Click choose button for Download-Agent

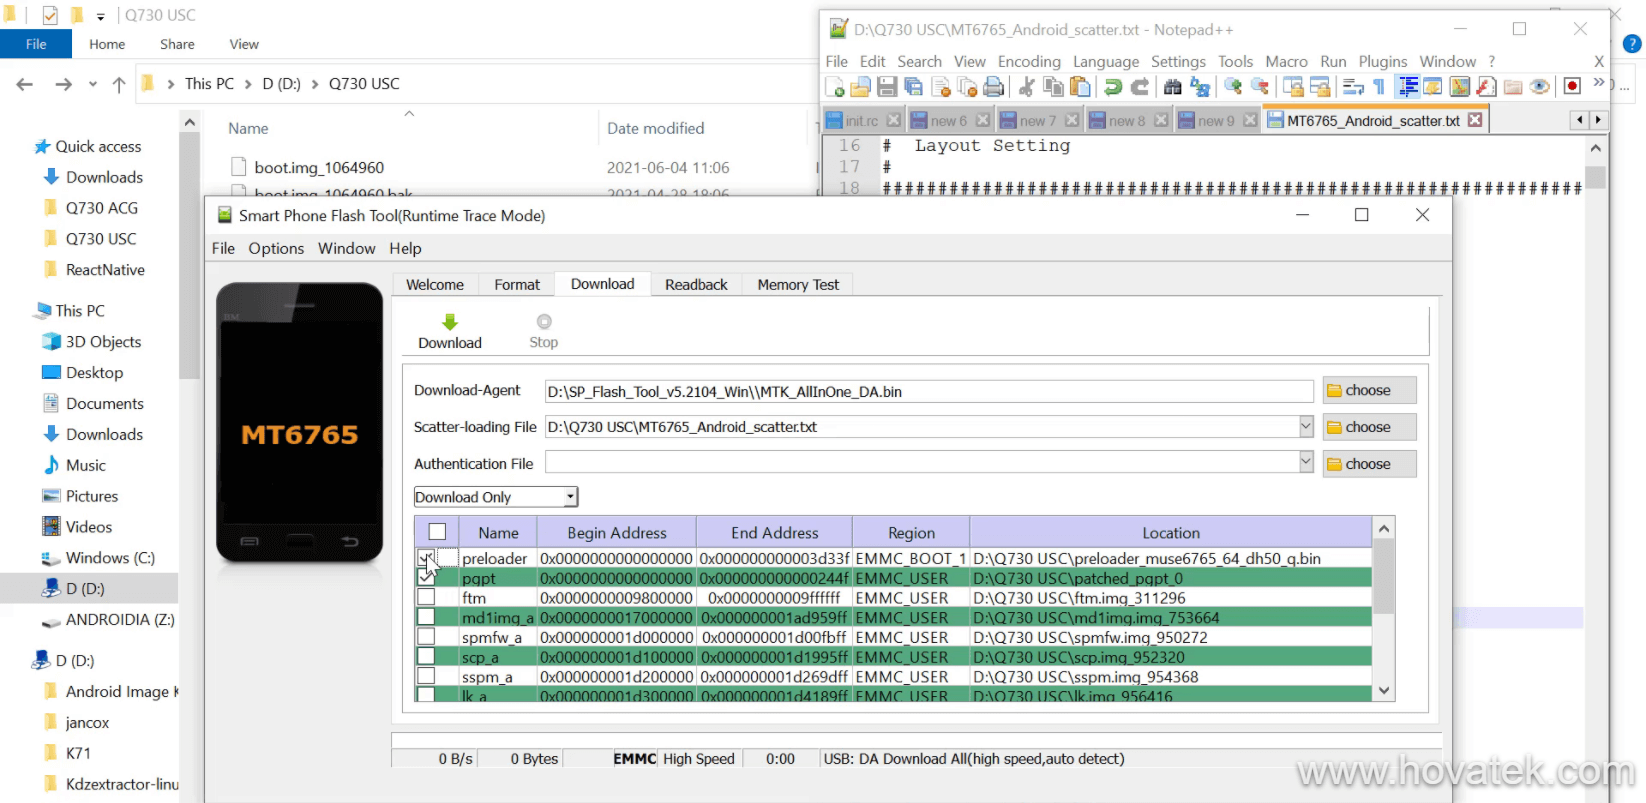[x=1369, y=390]
